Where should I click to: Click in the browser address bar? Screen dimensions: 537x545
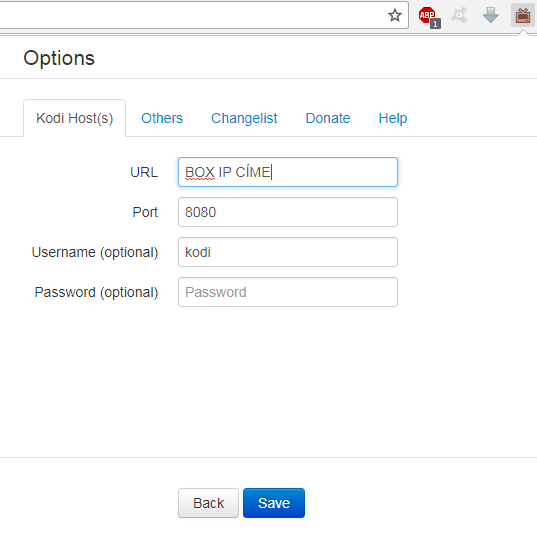191,16
